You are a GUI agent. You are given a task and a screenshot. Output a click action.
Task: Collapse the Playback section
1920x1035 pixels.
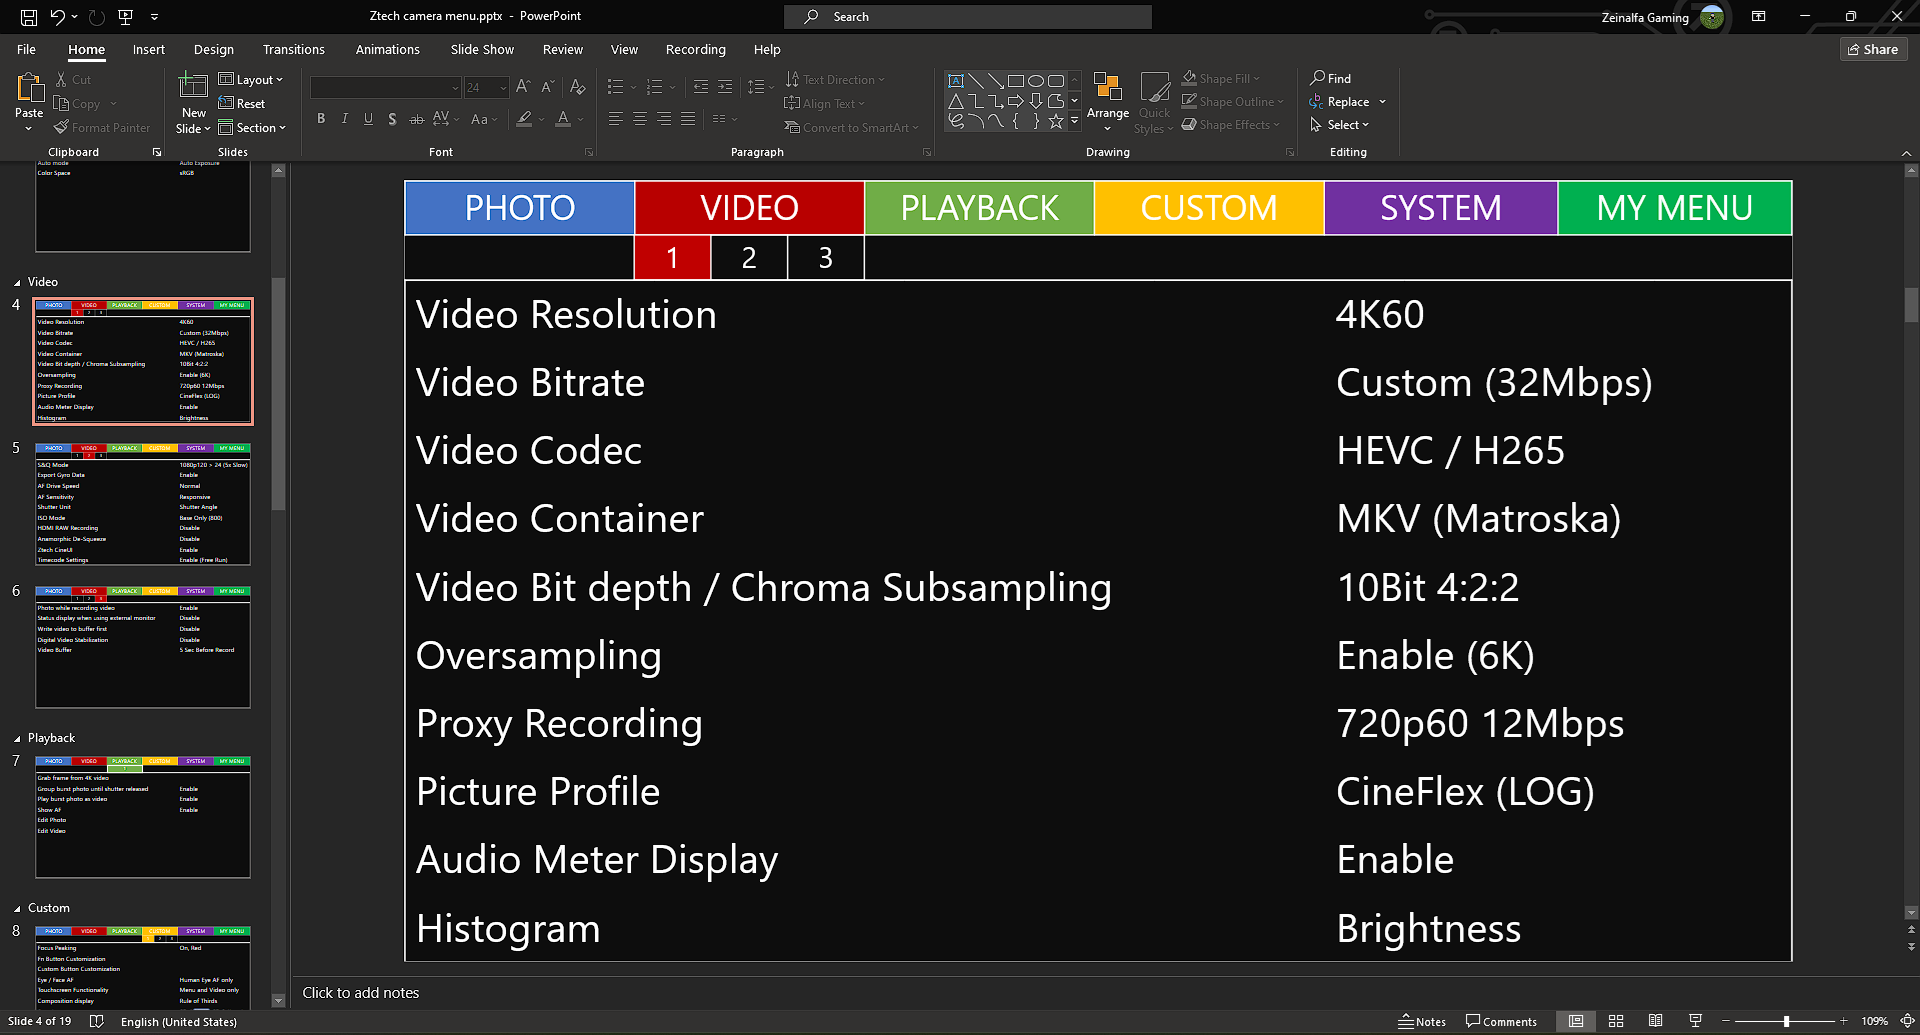click(17, 739)
